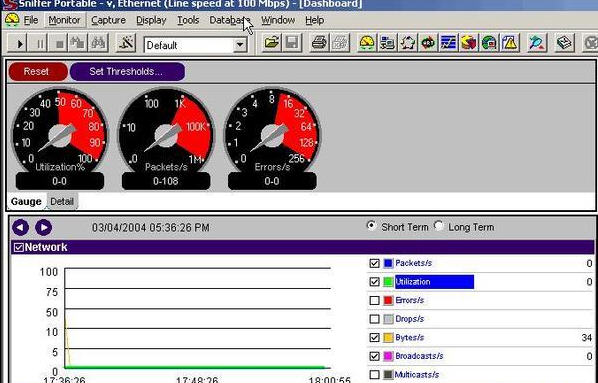The image size is (598, 383).
Task: Uncheck the Packets/s checkbox
Action: coord(375,263)
